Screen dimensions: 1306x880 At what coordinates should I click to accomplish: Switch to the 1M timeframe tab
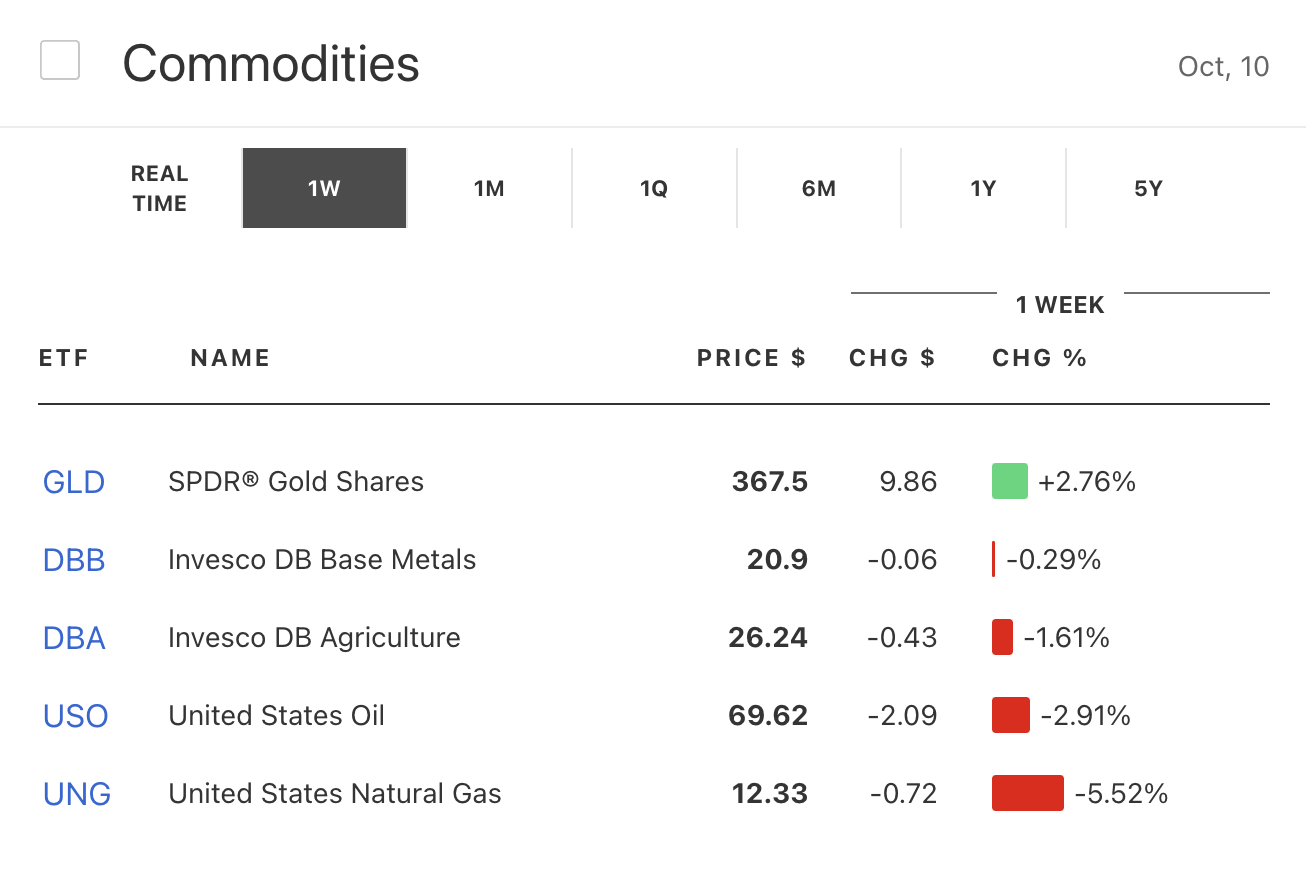point(489,188)
